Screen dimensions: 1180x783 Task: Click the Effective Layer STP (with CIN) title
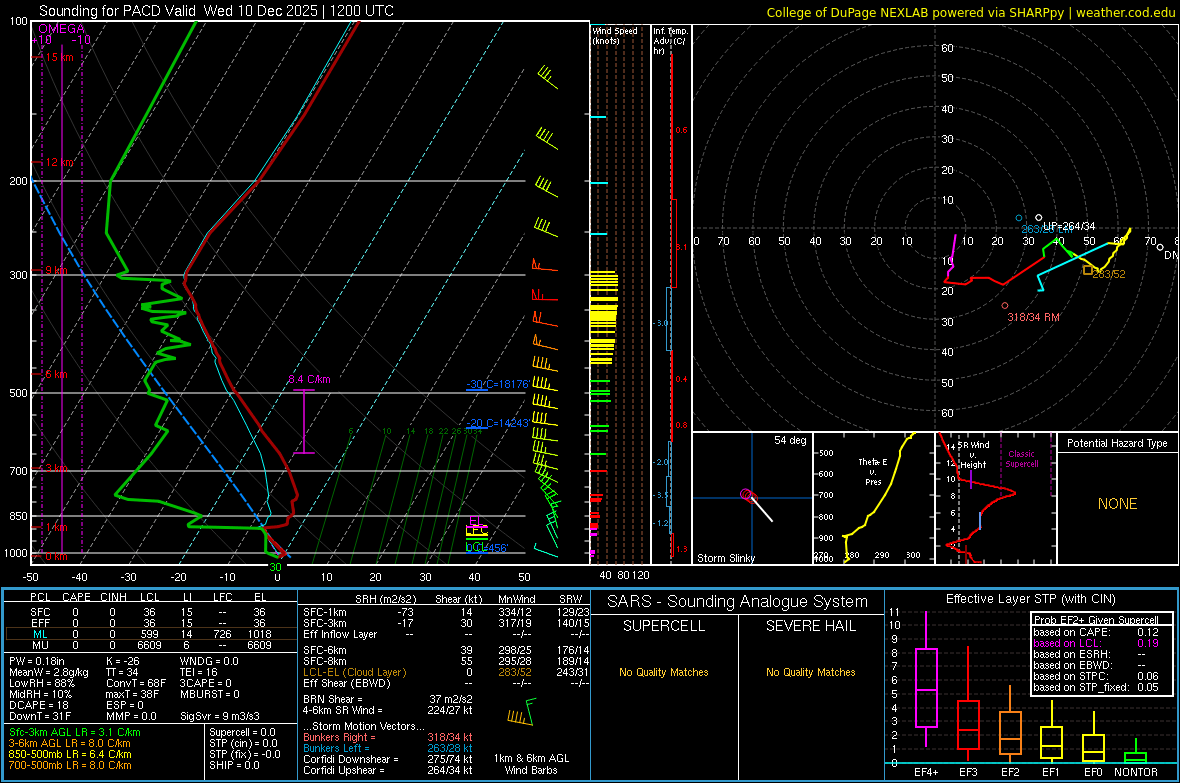[x=1031, y=599]
